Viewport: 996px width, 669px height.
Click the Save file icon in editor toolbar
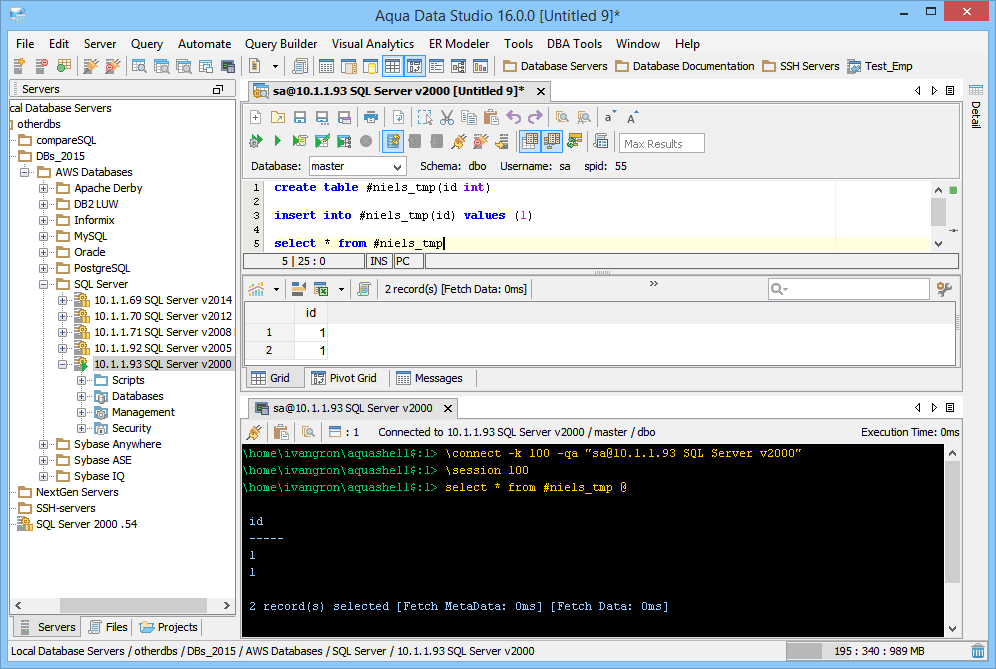coord(300,117)
